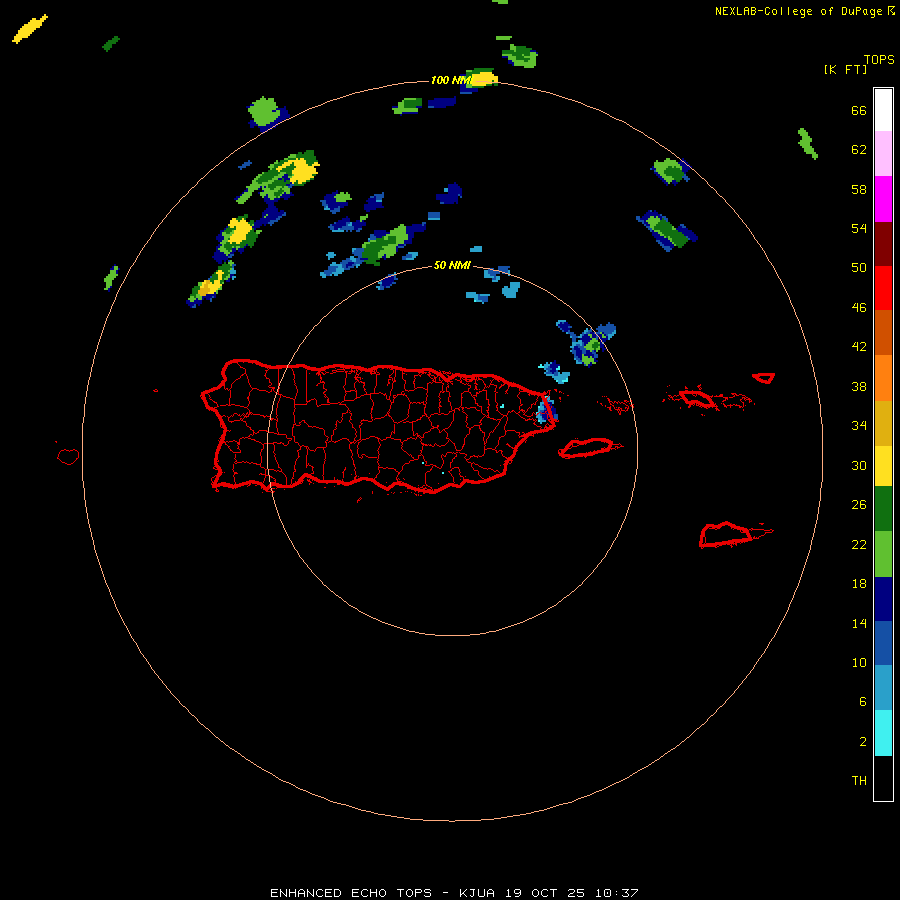Click the "TOPS" legend heading
Screen dimensions: 900x900
(879, 60)
